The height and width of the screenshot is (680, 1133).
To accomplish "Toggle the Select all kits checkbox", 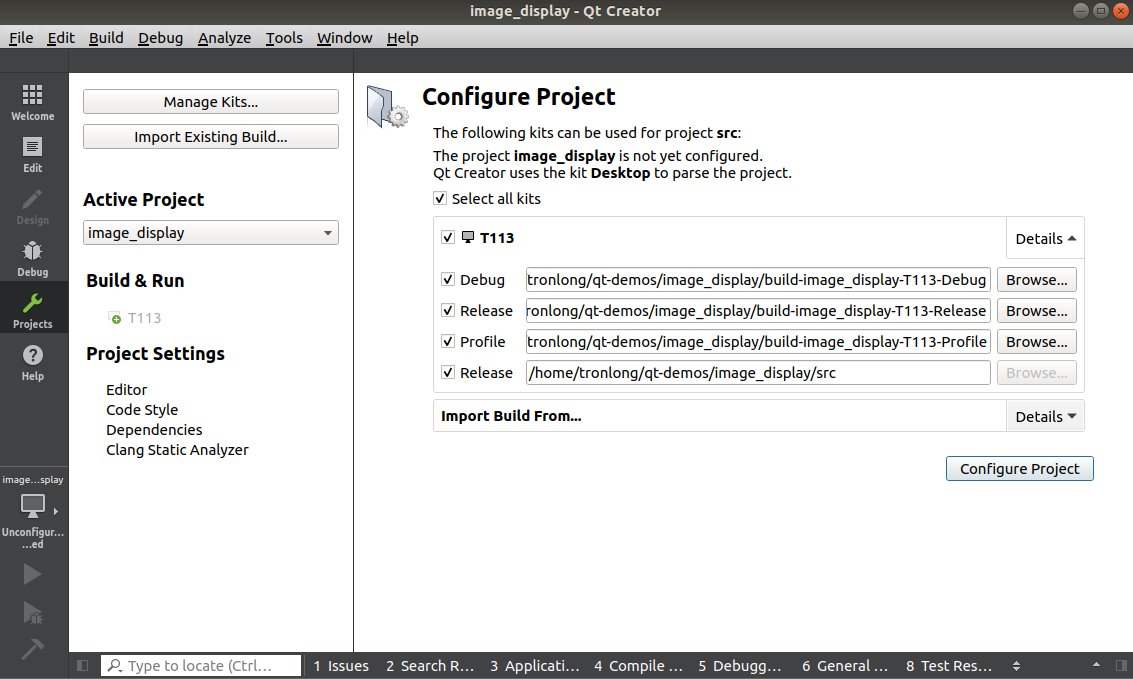I will 439,198.
